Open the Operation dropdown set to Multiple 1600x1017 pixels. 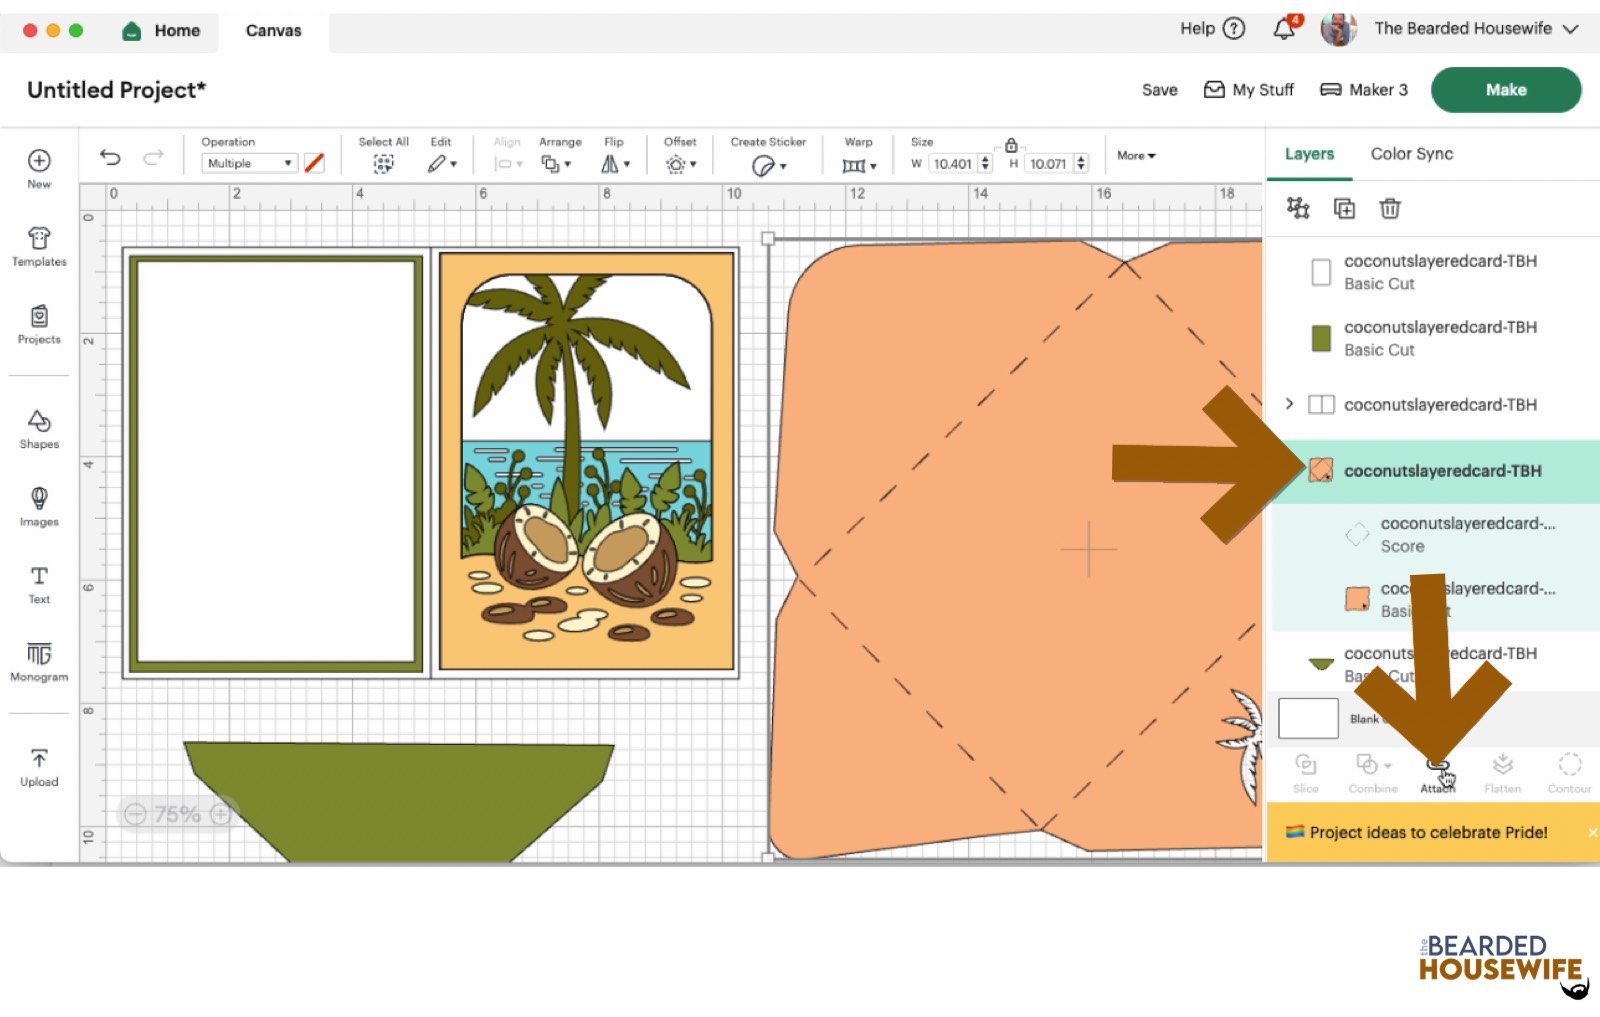point(248,163)
